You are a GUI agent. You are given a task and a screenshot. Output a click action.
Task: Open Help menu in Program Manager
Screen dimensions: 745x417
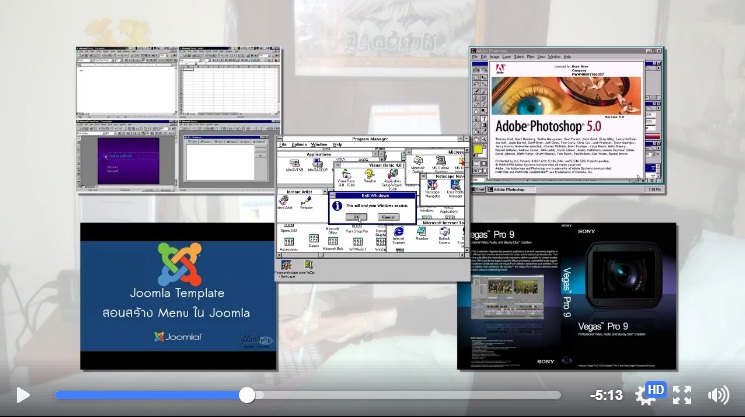[x=337, y=144]
